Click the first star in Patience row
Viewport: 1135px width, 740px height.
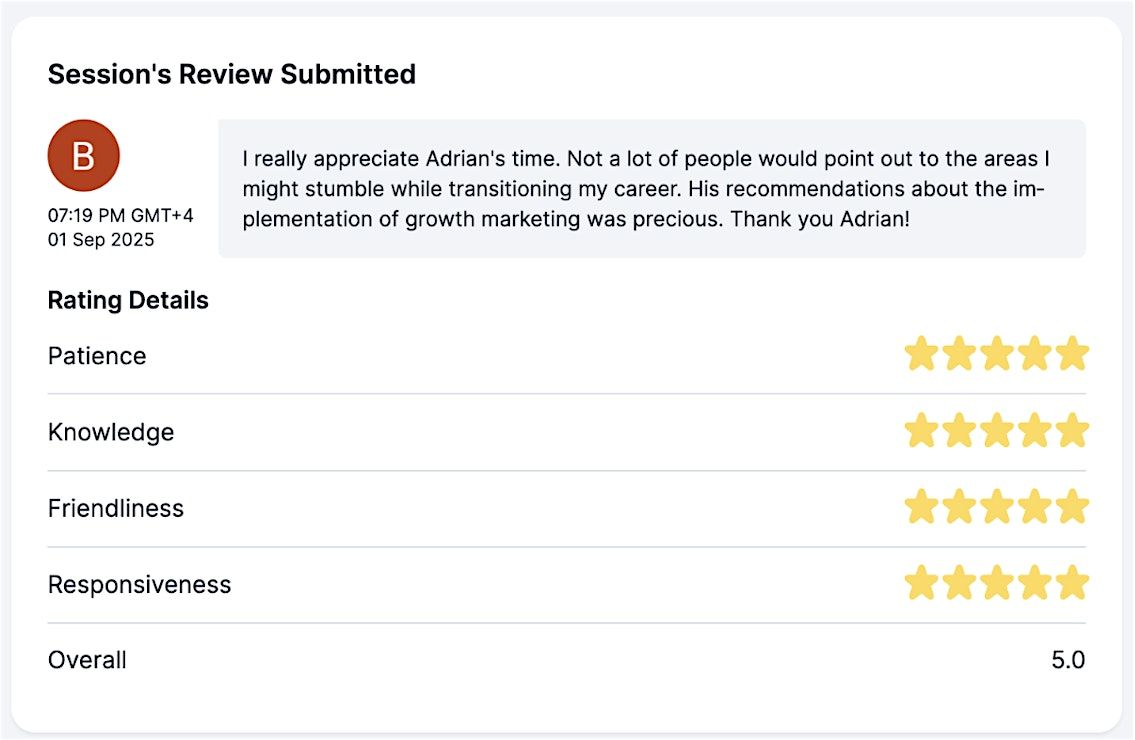click(921, 355)
